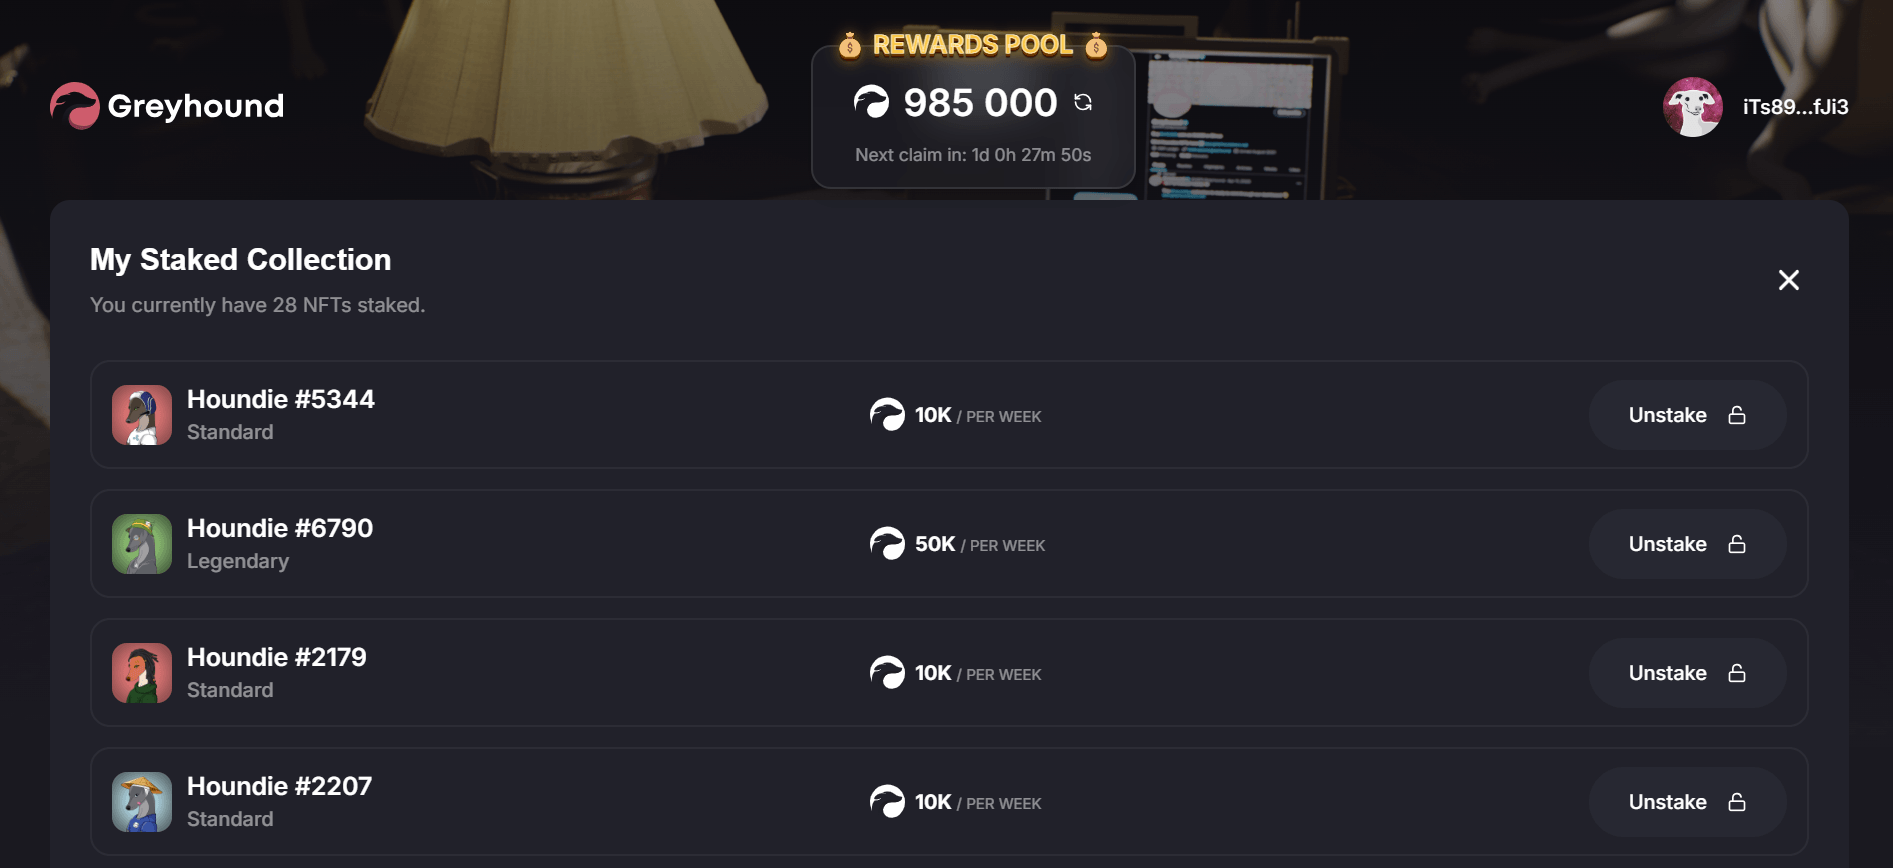Viewport: 1893px width, 868px height.
Task: Refresh the rewards pool amount
Action: (1083, 102)
